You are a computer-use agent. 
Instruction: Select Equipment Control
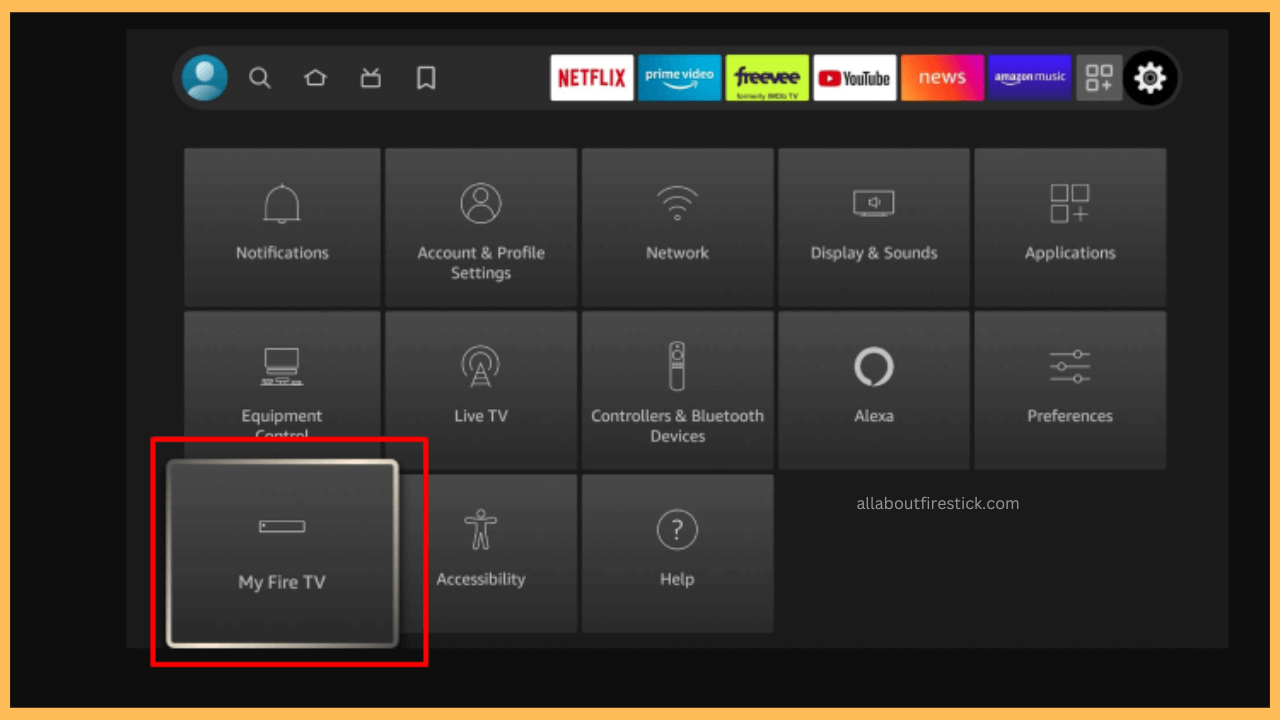(281, 388)
